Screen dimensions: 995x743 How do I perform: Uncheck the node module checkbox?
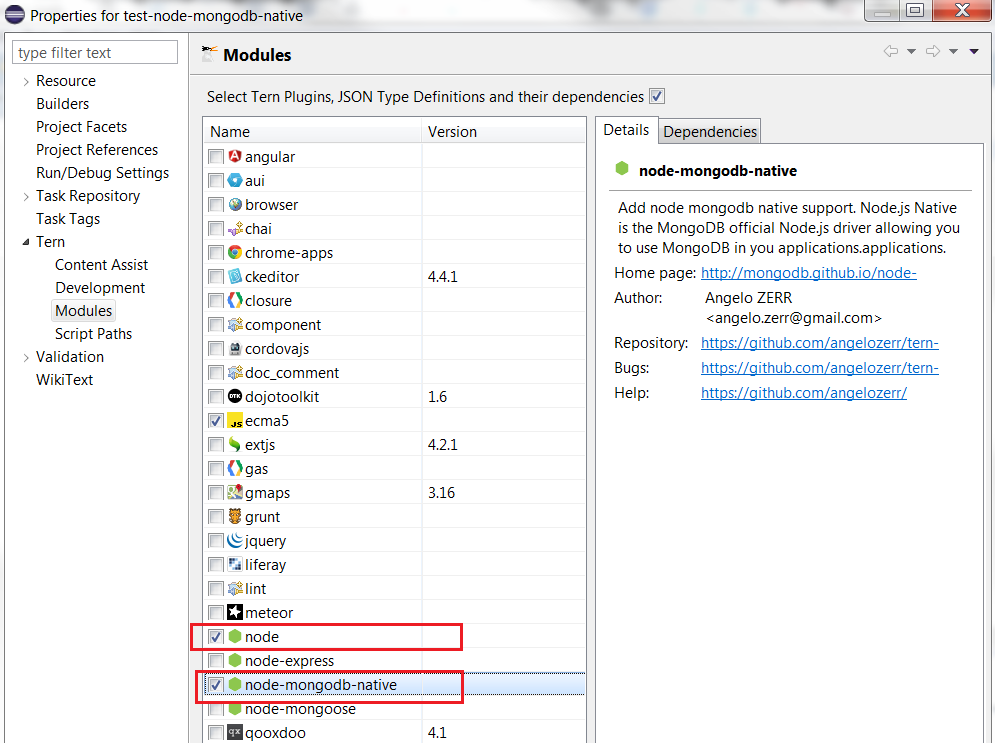coord(215,636)
